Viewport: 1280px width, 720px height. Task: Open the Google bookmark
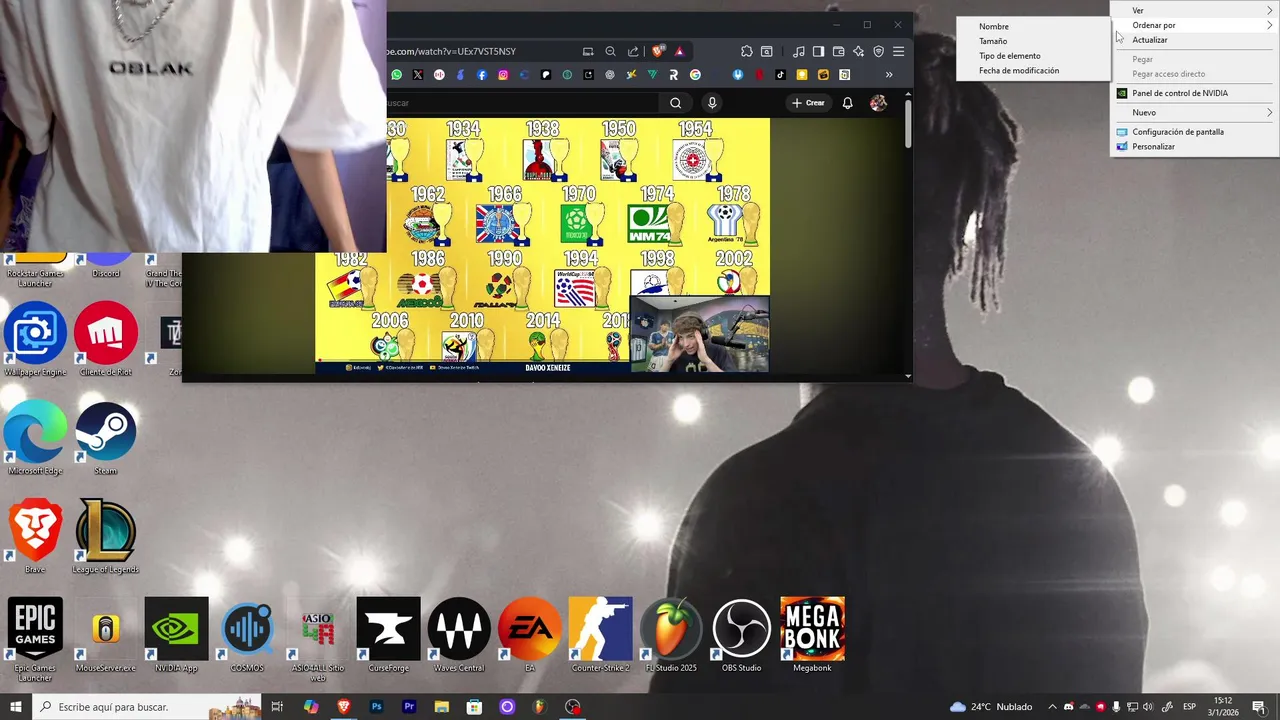pyautogui.click(x=695, y=75)
